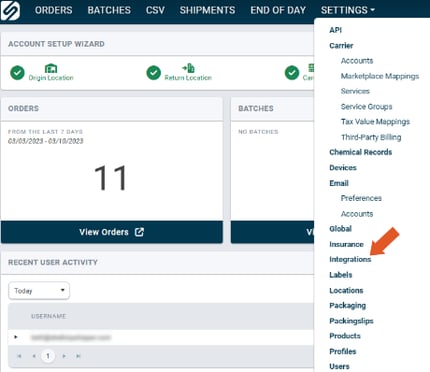Image resolution: width=430 pixels, height=372 pixels.
Task: Open Users settings
Action: tap(339, 366)
